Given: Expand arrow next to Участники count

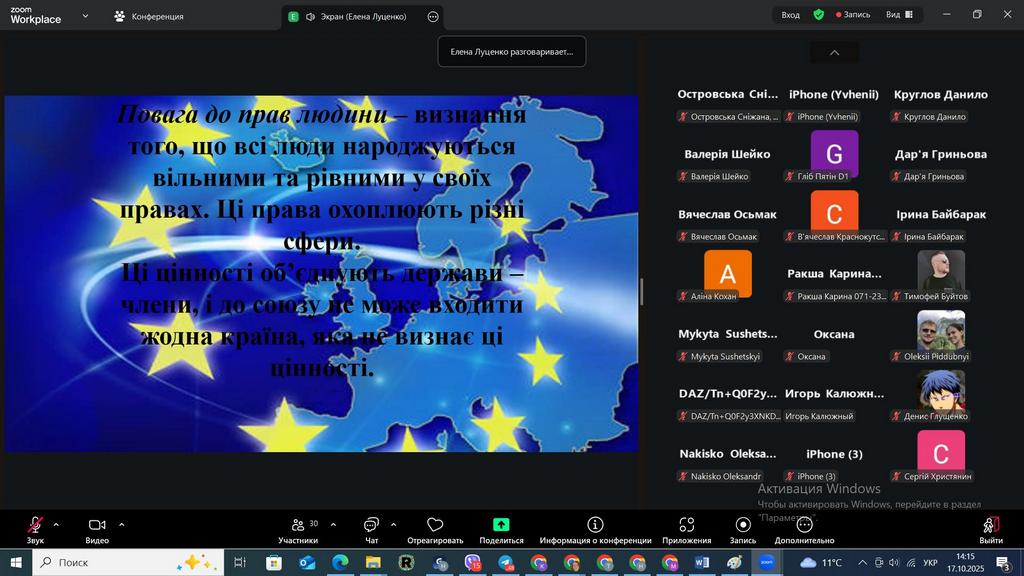Looking at the screenshot, I should click(333, 524).
